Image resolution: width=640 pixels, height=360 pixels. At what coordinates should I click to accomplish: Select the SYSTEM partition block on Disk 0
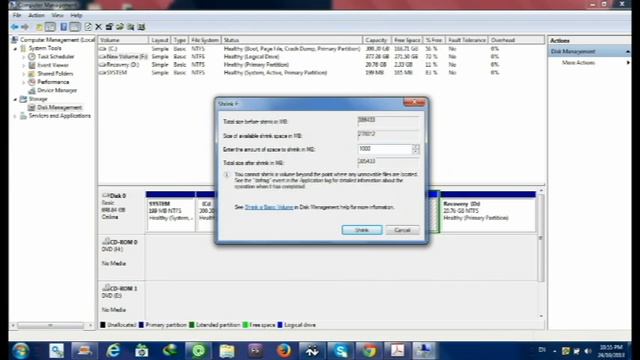click(x=171, y=212)
